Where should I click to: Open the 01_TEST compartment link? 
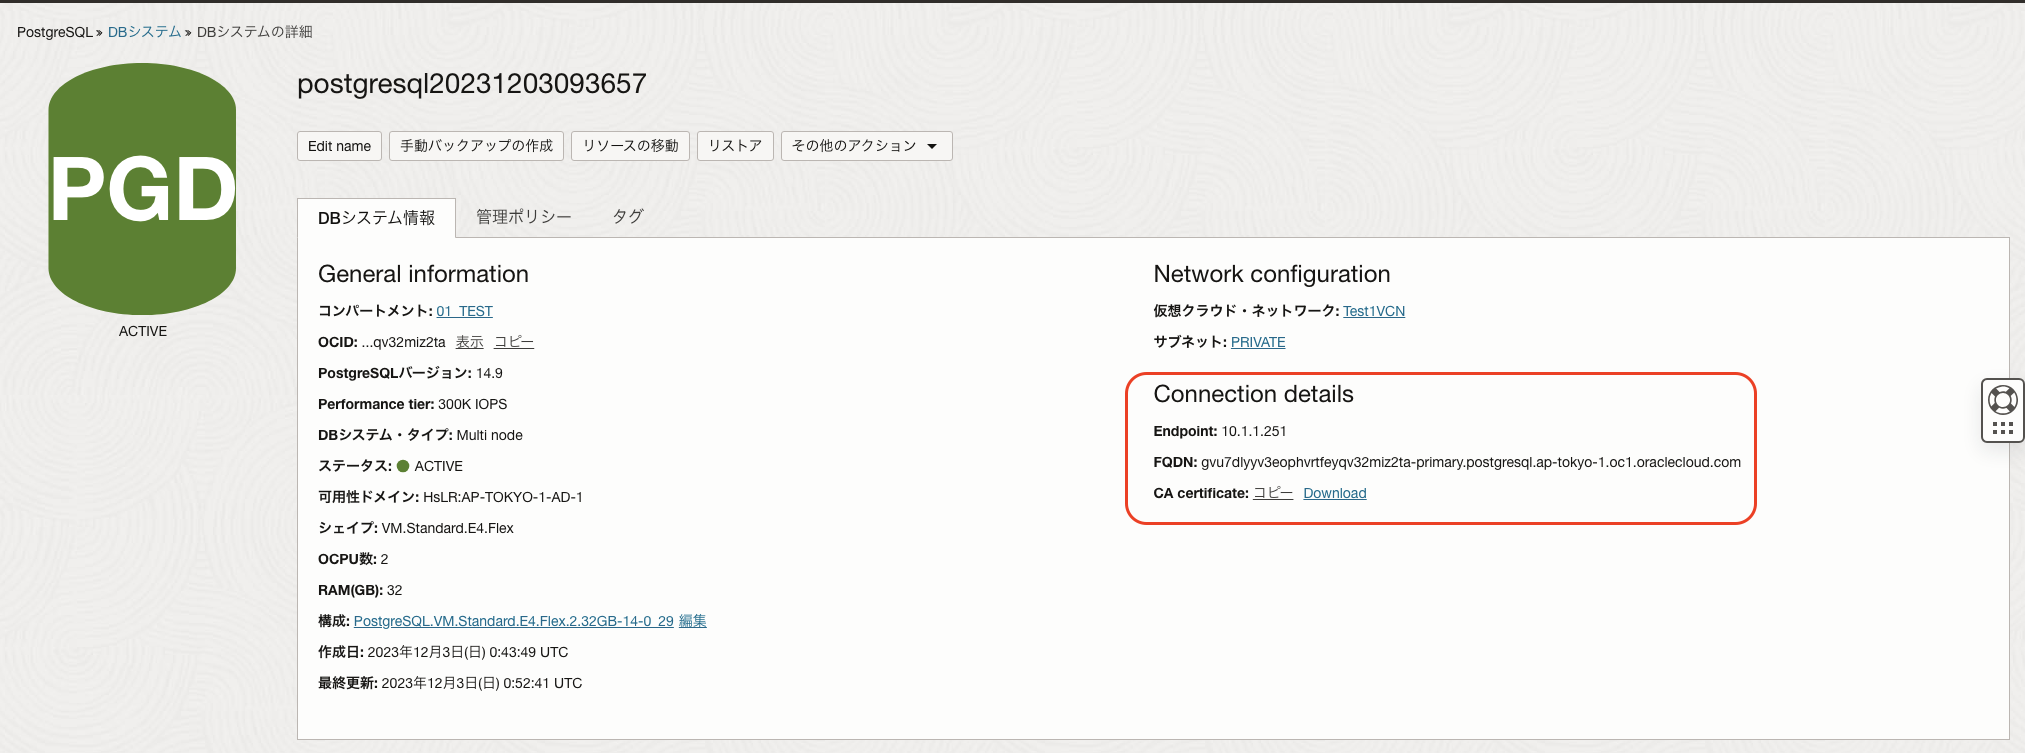click(x=464, y=311)
